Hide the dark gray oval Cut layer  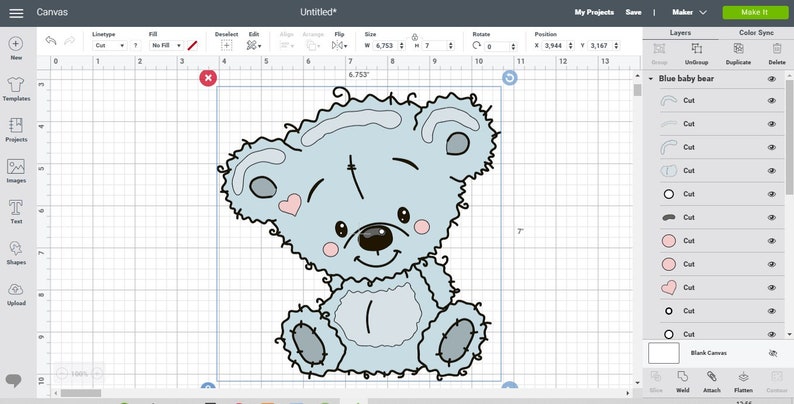pos(772,218)
